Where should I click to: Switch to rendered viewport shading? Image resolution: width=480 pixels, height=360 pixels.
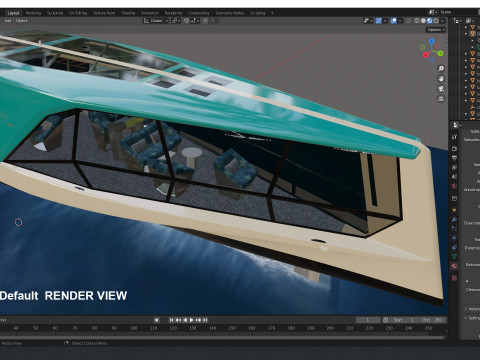pyautogui.click(x=436, y=21)
